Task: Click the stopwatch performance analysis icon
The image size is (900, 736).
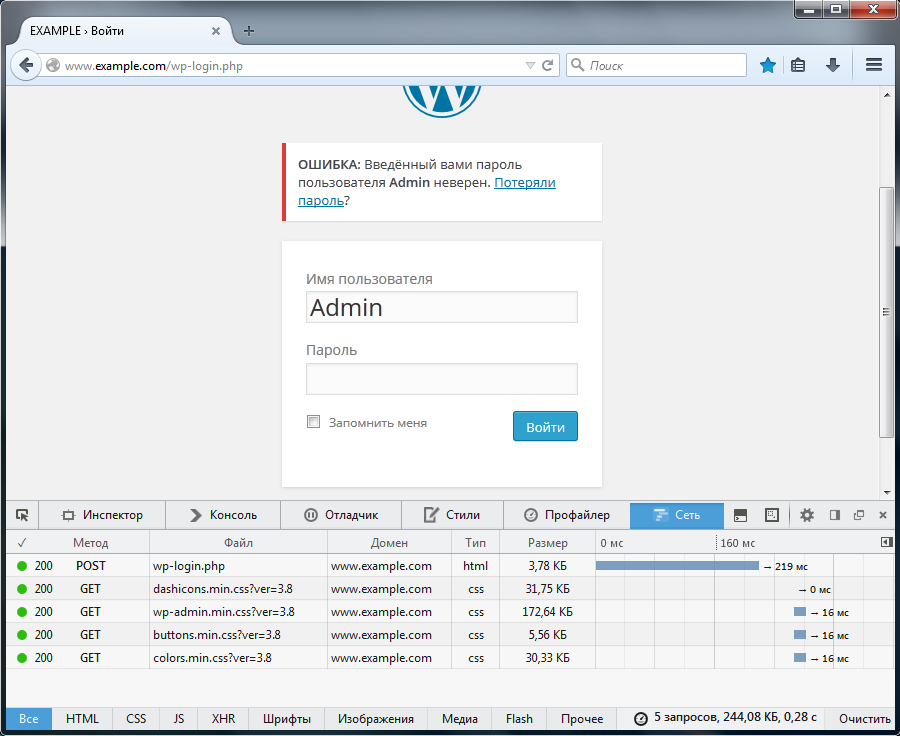Action: pos(641,718)
